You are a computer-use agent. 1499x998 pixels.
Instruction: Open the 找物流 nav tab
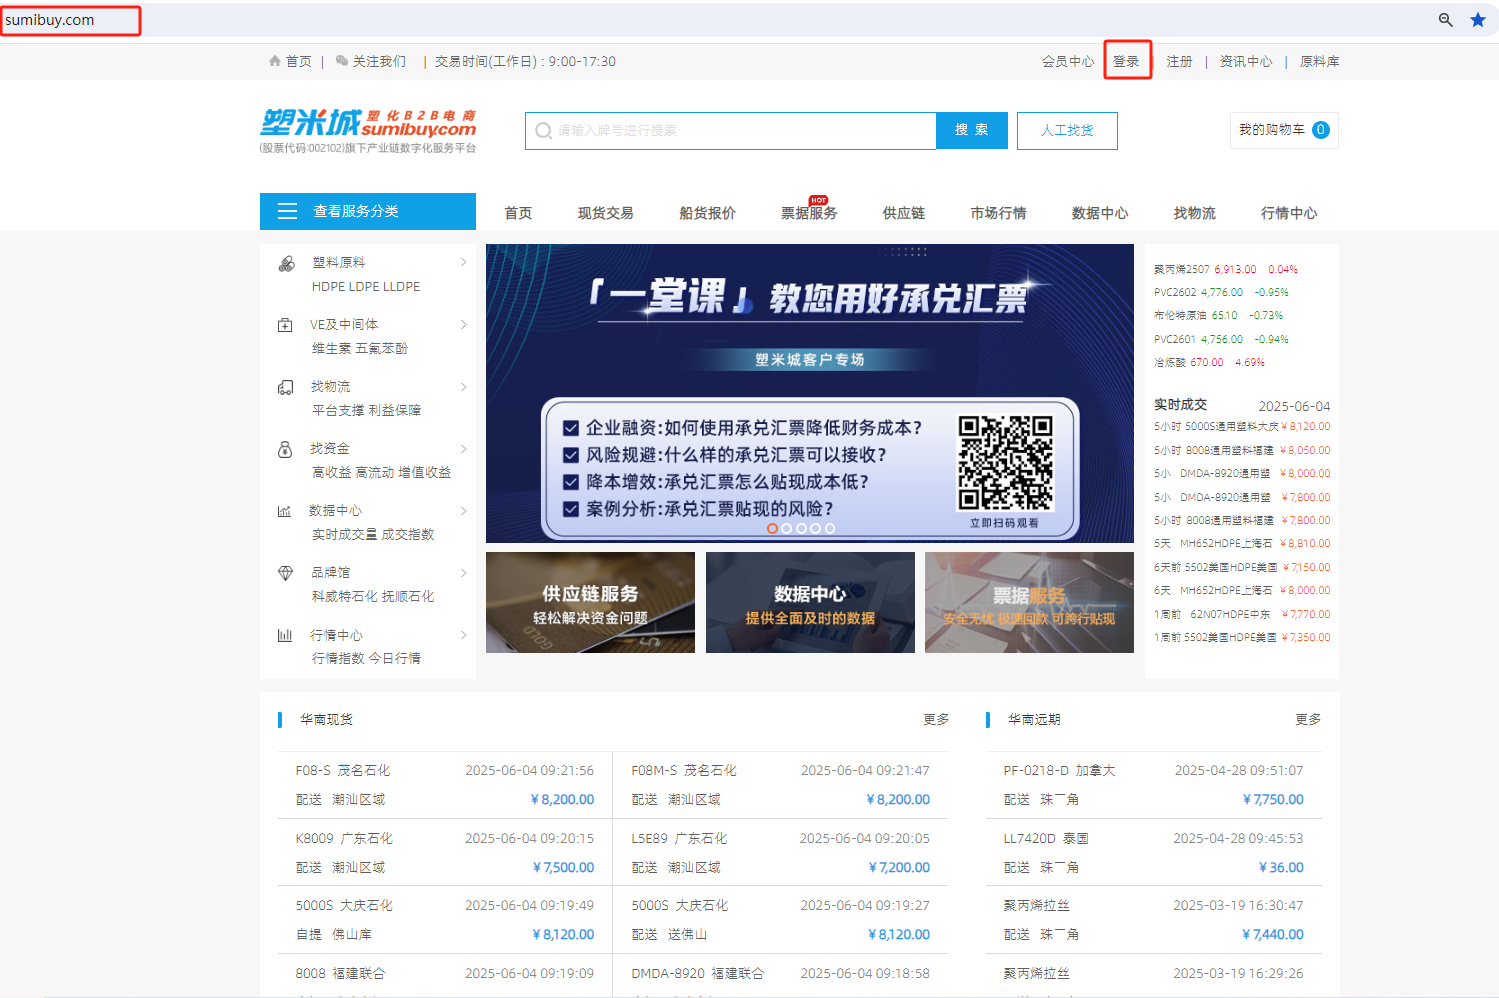(x=1194, y=213)
